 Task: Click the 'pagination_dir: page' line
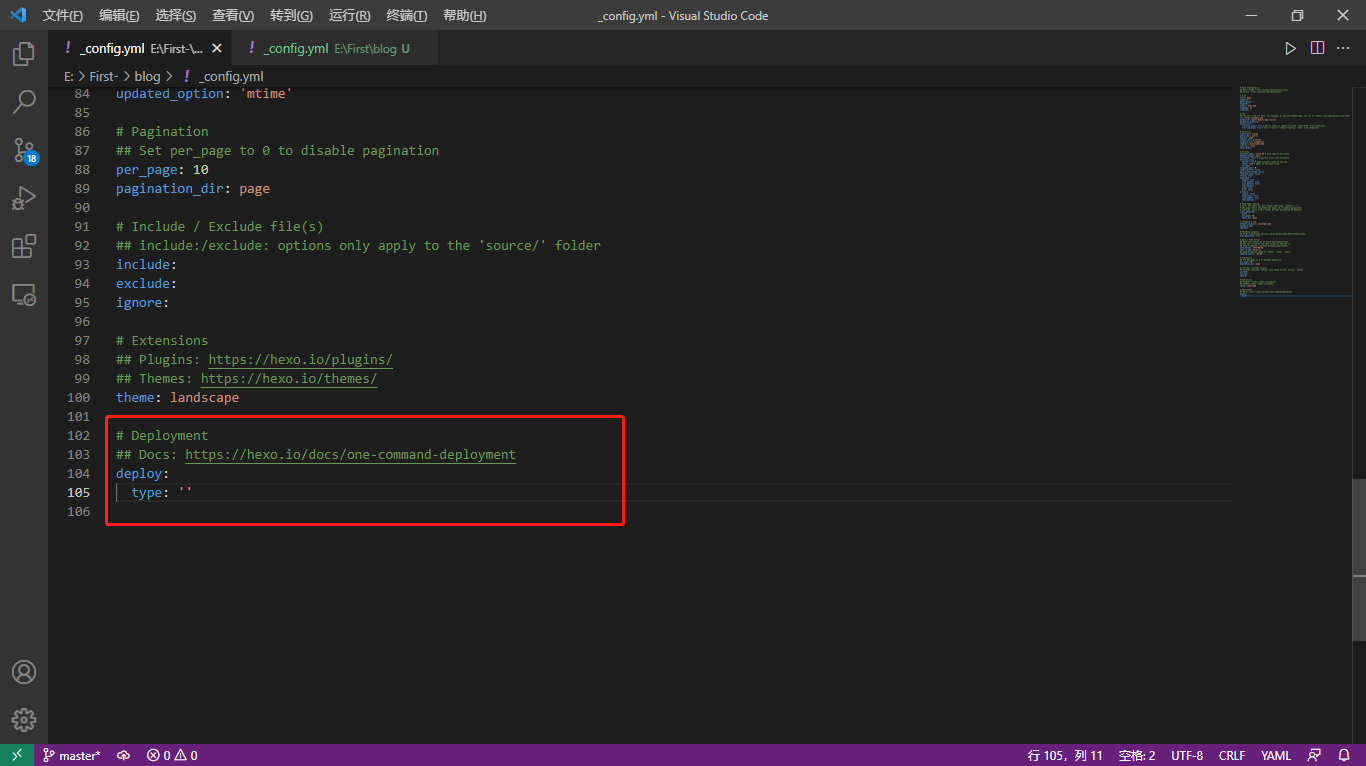click(x=193, y=188)
